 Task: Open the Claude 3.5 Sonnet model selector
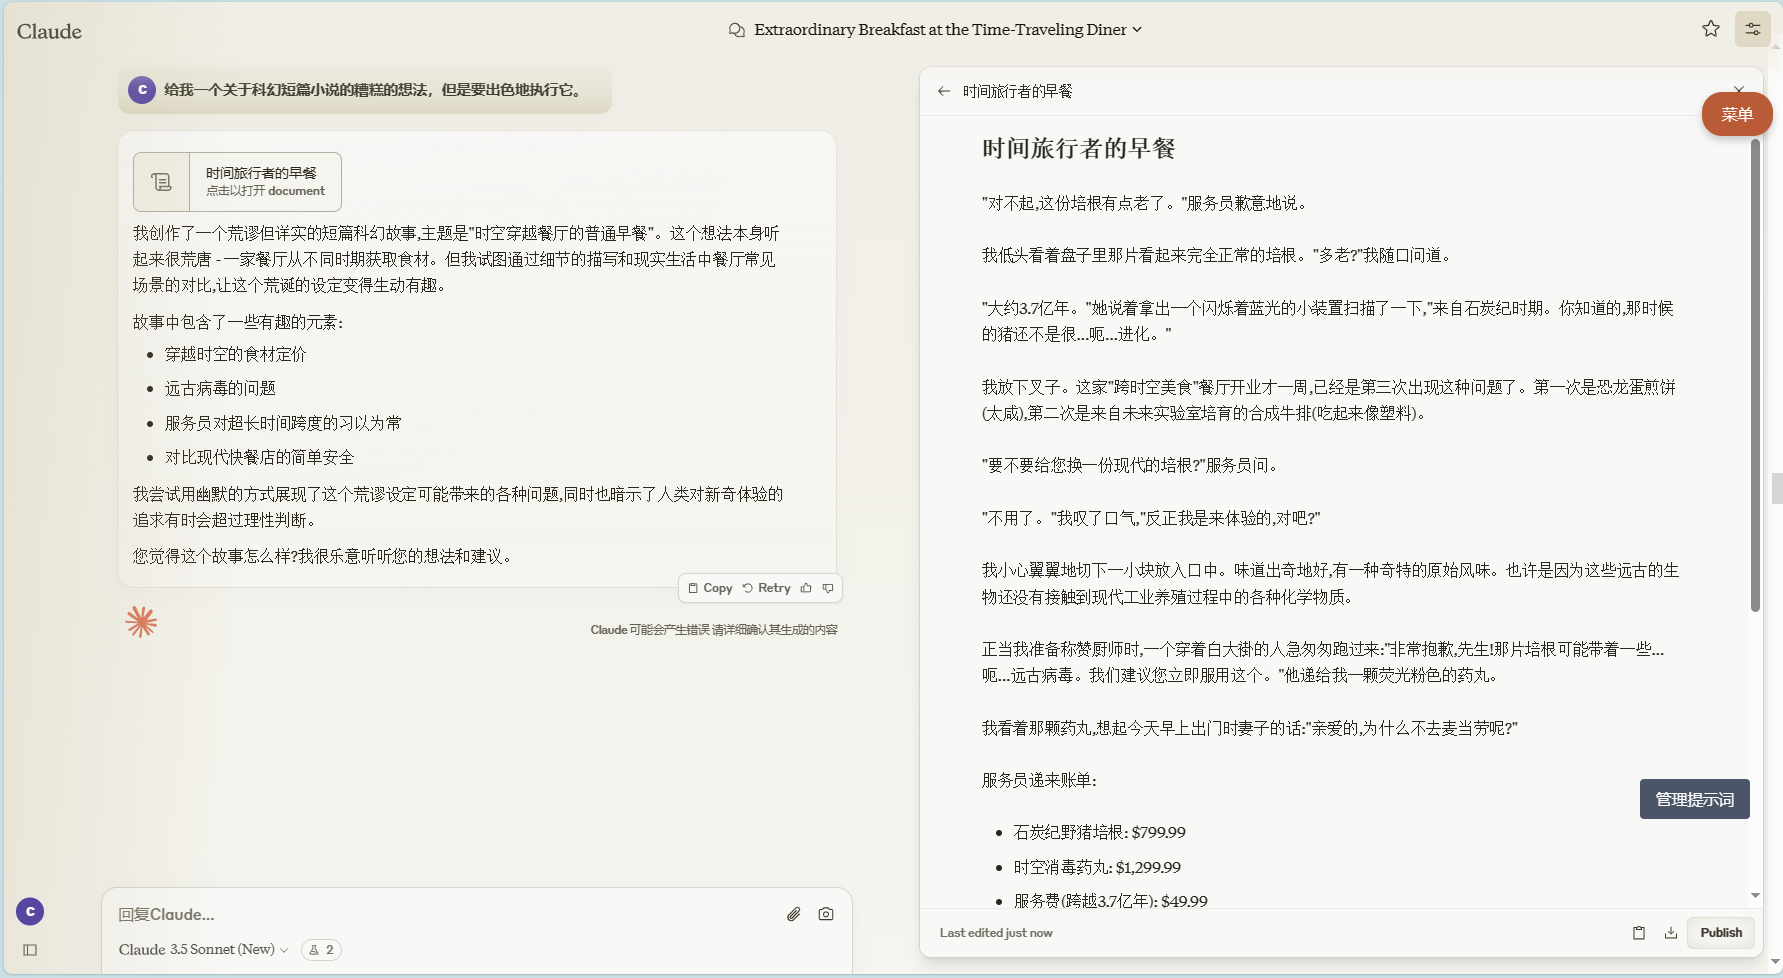pos(200,949)
